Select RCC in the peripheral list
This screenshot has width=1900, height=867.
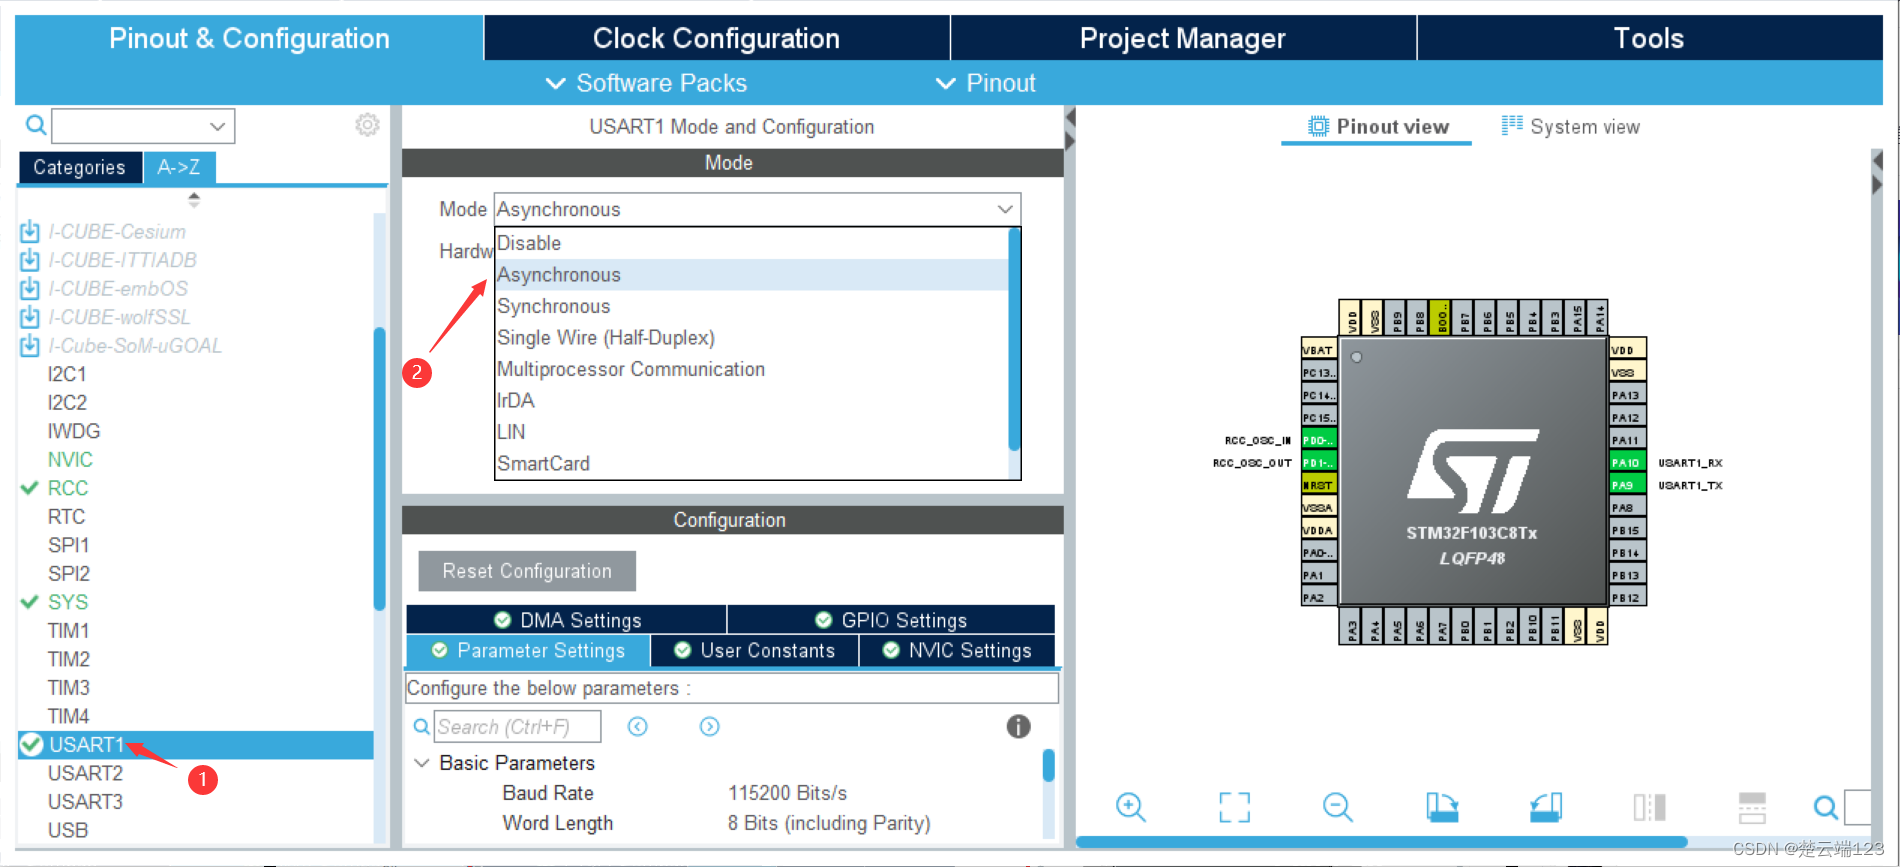coord(68,488)
